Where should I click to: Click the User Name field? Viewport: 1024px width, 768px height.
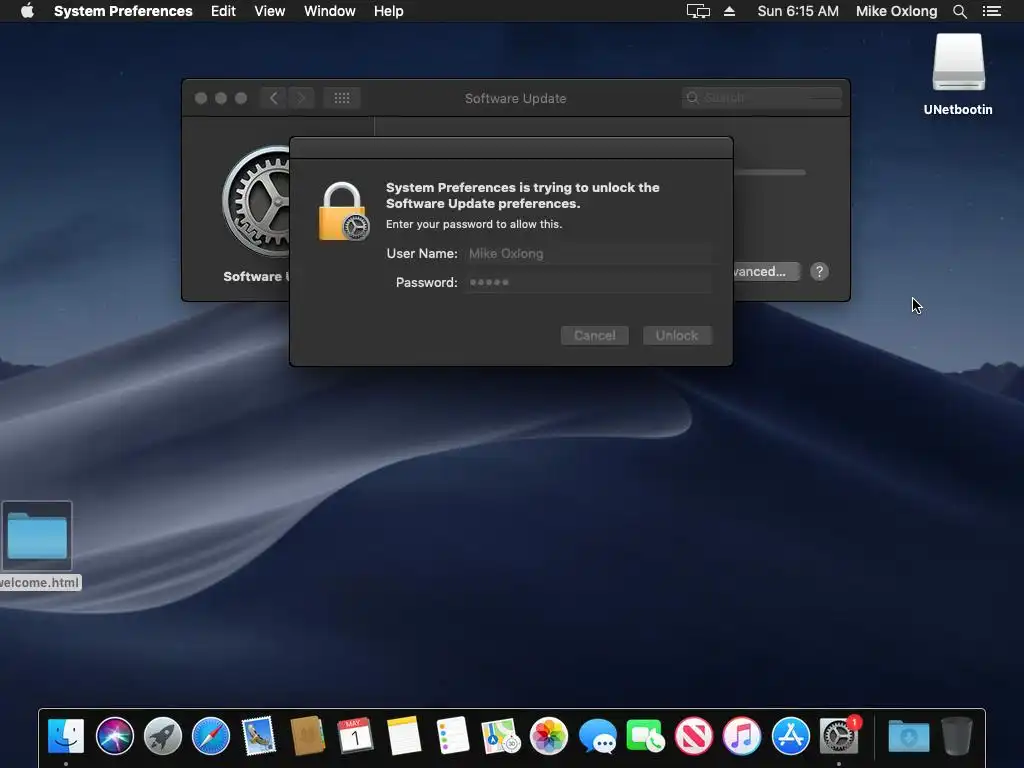pos(588,253)
